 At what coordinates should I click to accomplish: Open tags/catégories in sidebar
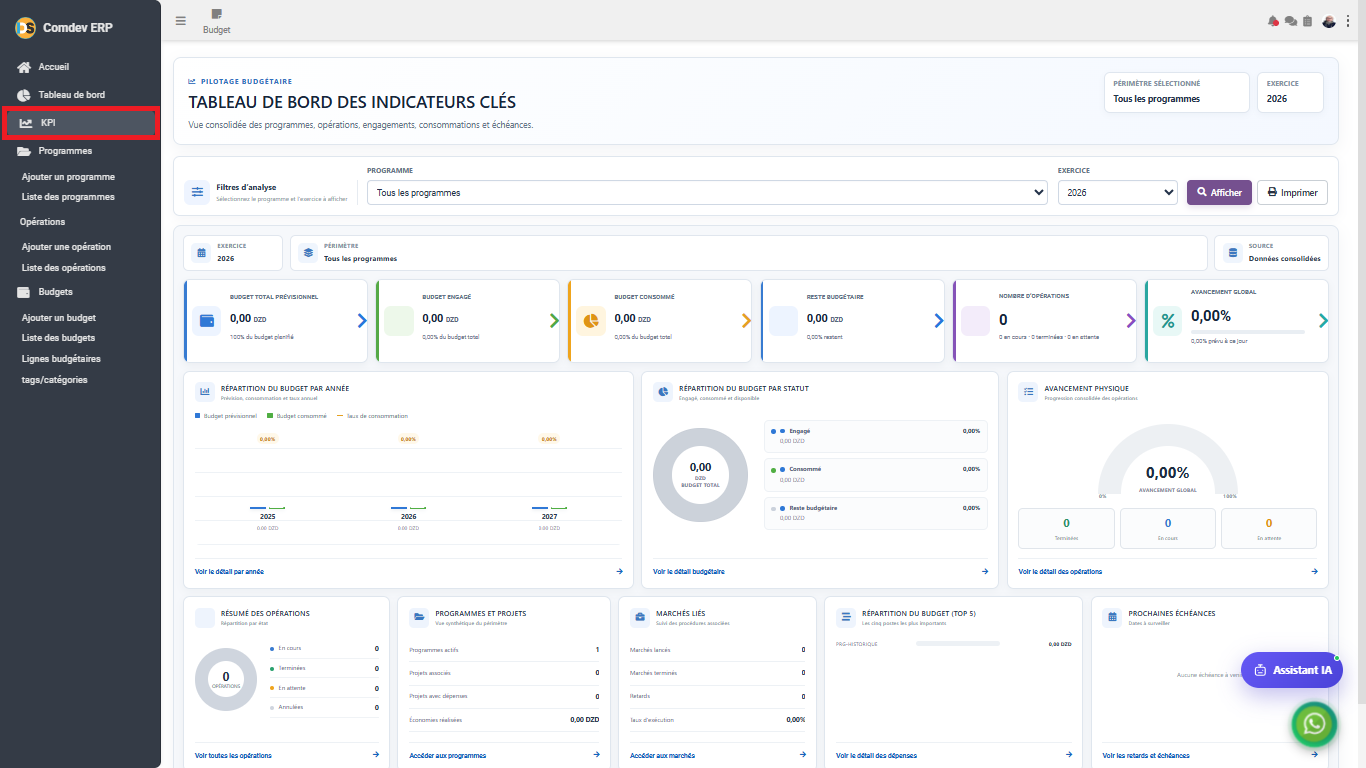[x=55, y=380]
